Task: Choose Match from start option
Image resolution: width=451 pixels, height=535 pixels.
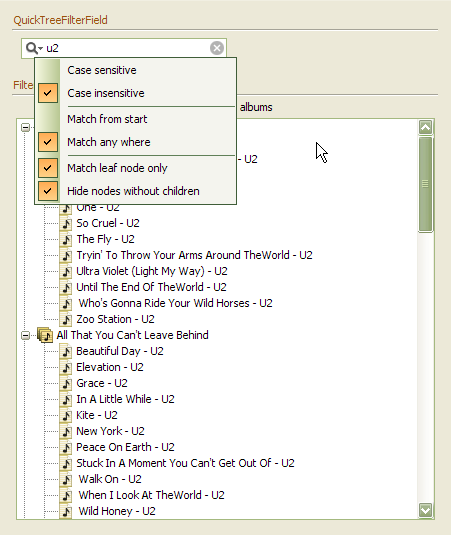Action: 135,119
